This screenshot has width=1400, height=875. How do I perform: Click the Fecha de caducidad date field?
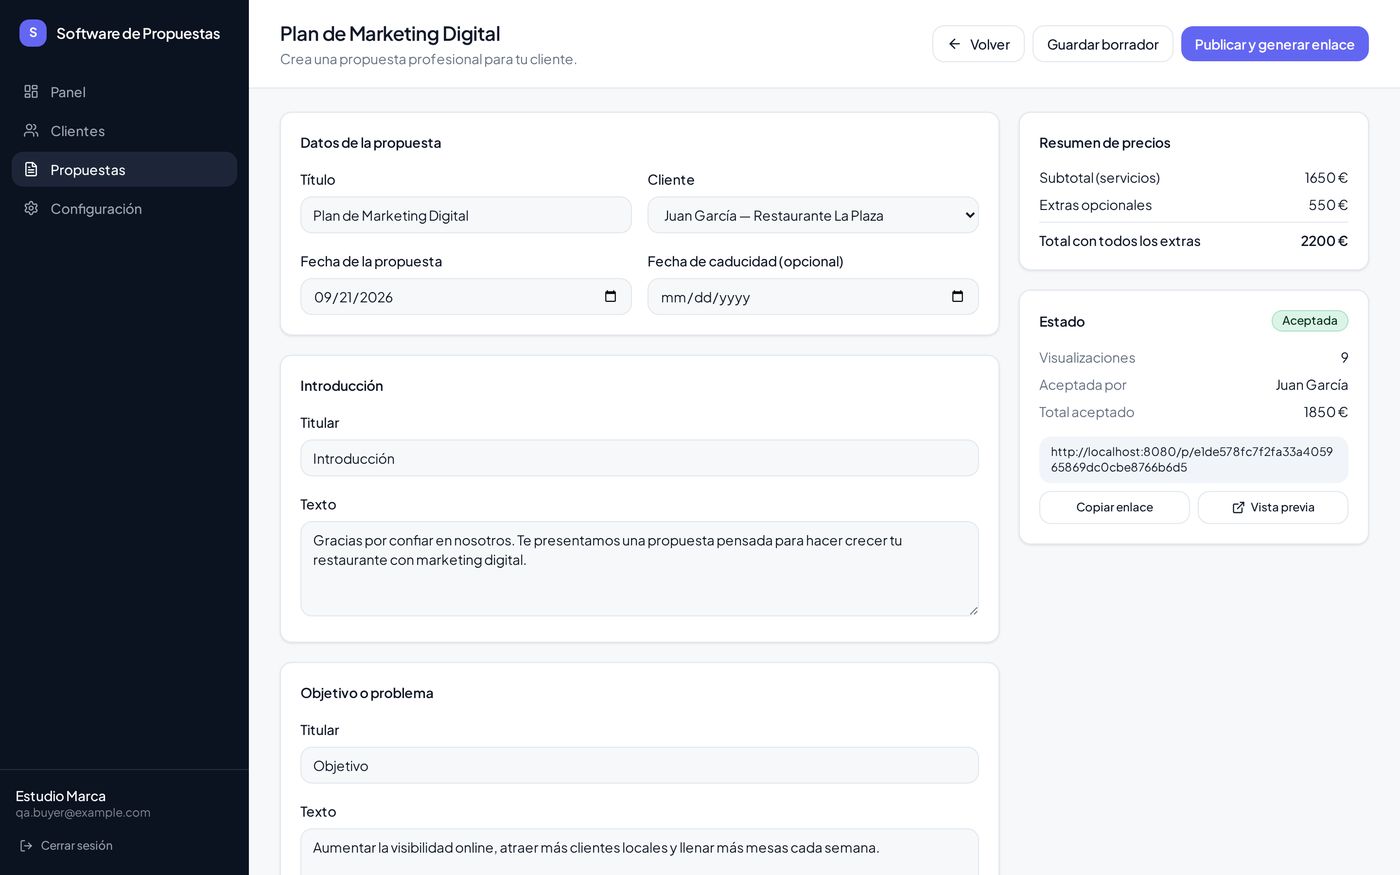click(x=813, y=297)
